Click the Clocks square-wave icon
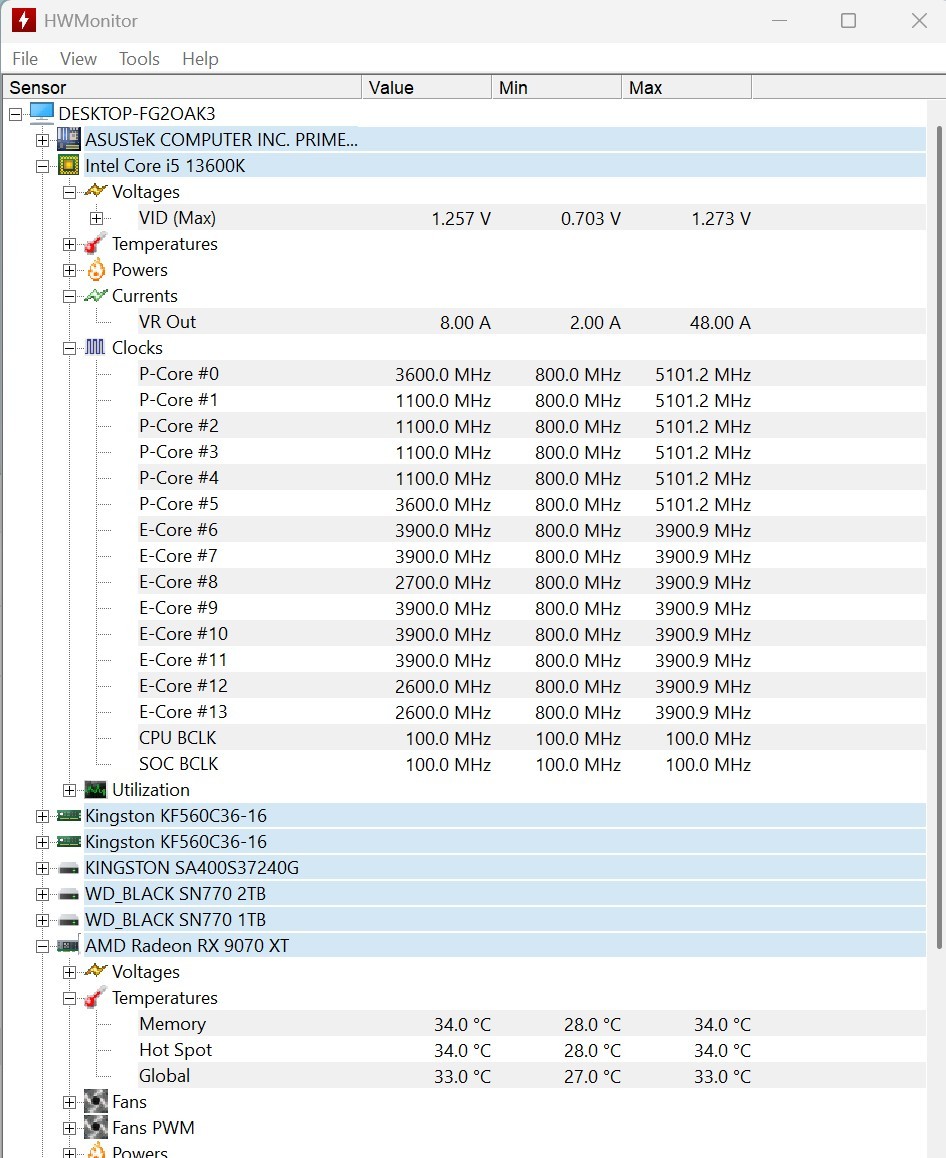This screenshot has width=946, height=1158. [95, 347]
